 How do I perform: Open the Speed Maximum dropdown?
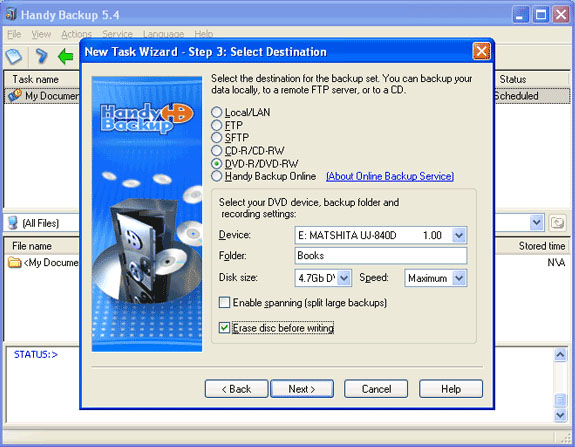coord(459,278)
